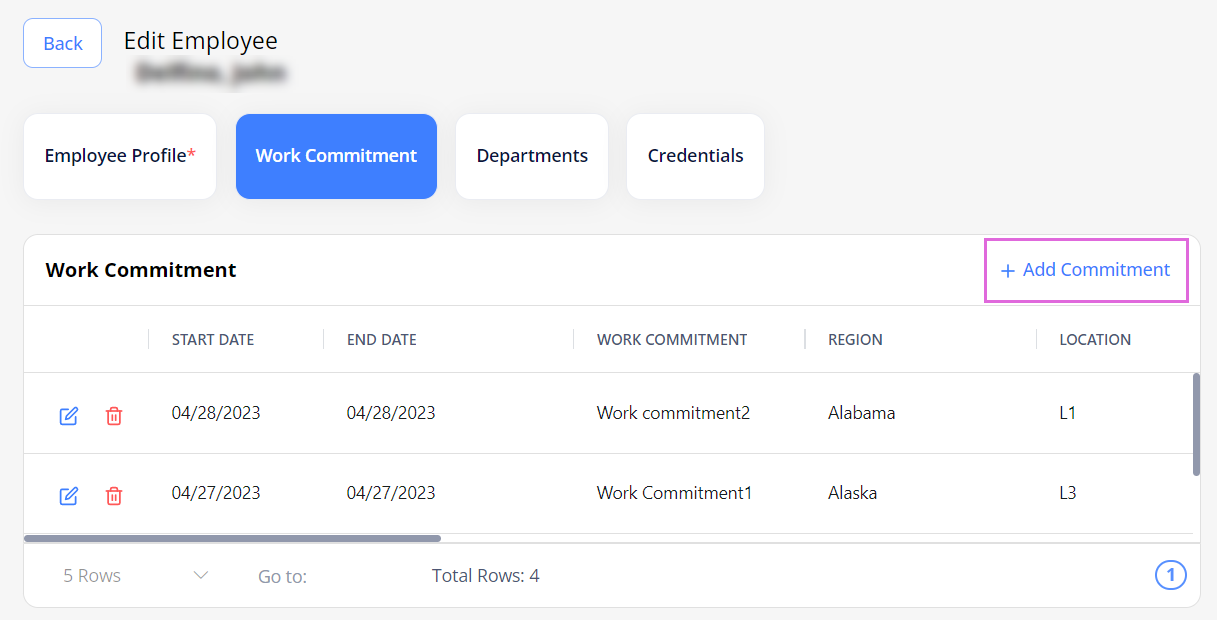Click the L1 location cell
1217x620 pixels.
click(1068, 413)
